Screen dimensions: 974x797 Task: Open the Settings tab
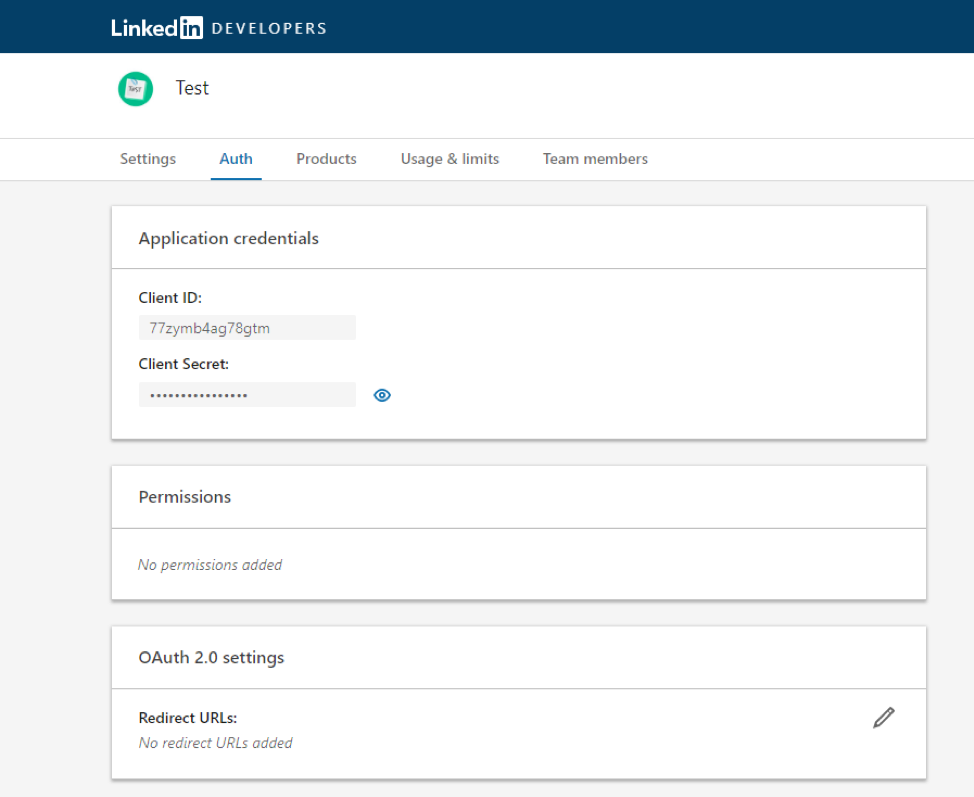(148, 159)
